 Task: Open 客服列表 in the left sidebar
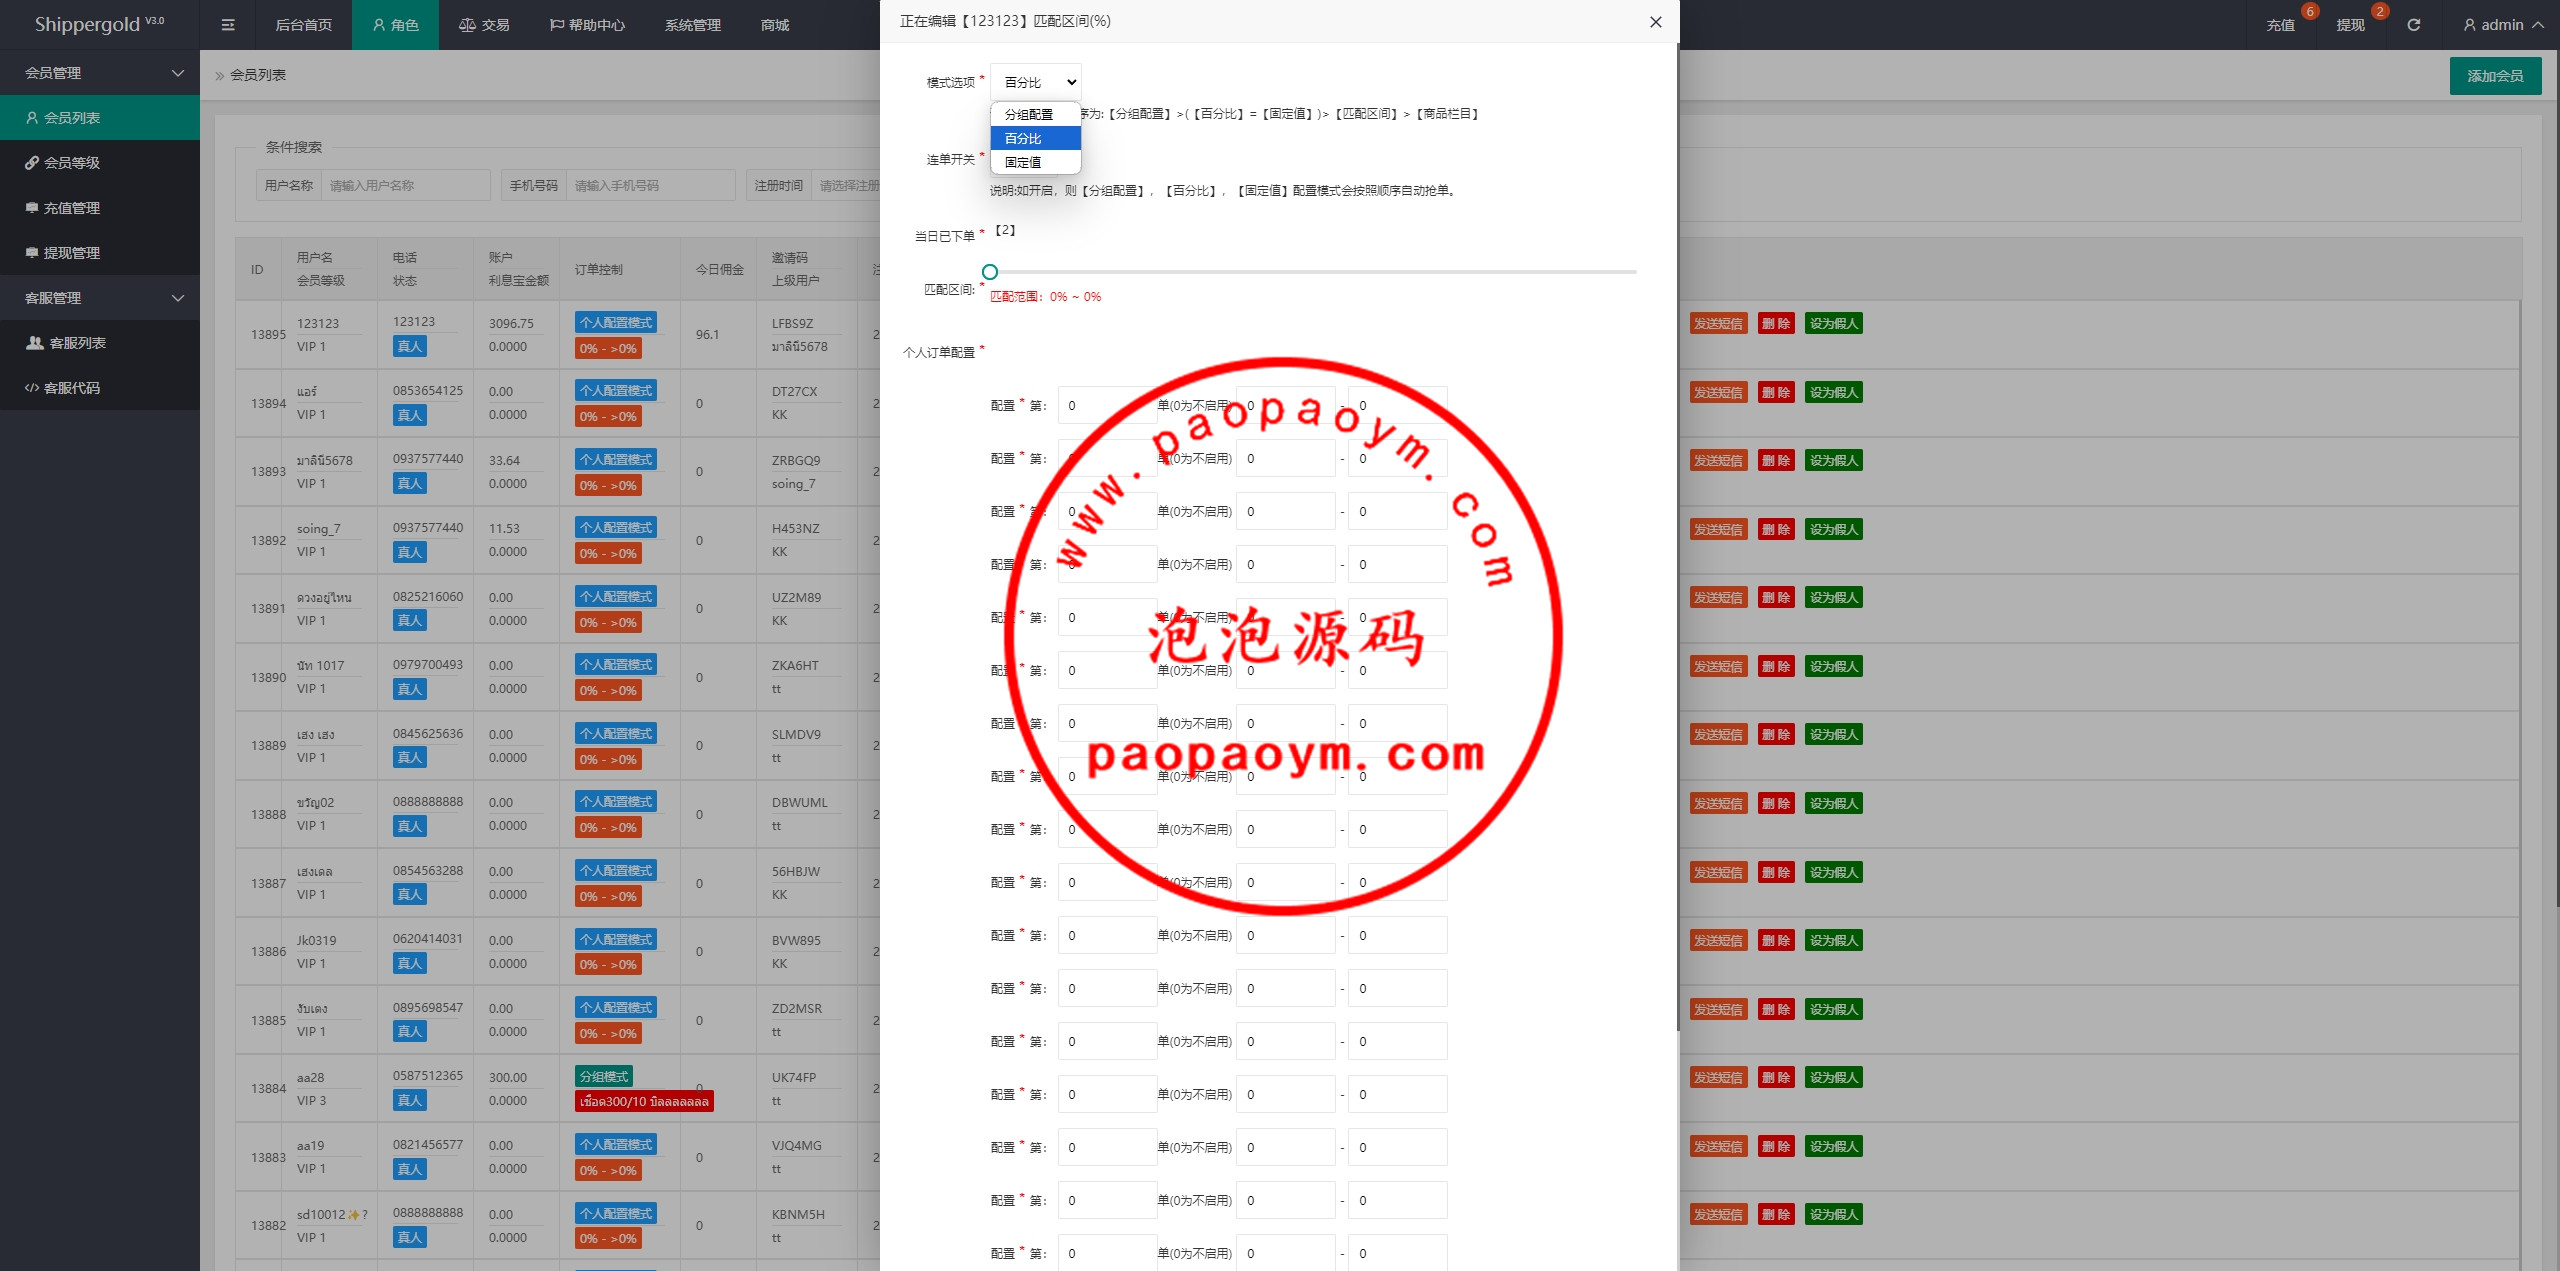coord(100,343)
